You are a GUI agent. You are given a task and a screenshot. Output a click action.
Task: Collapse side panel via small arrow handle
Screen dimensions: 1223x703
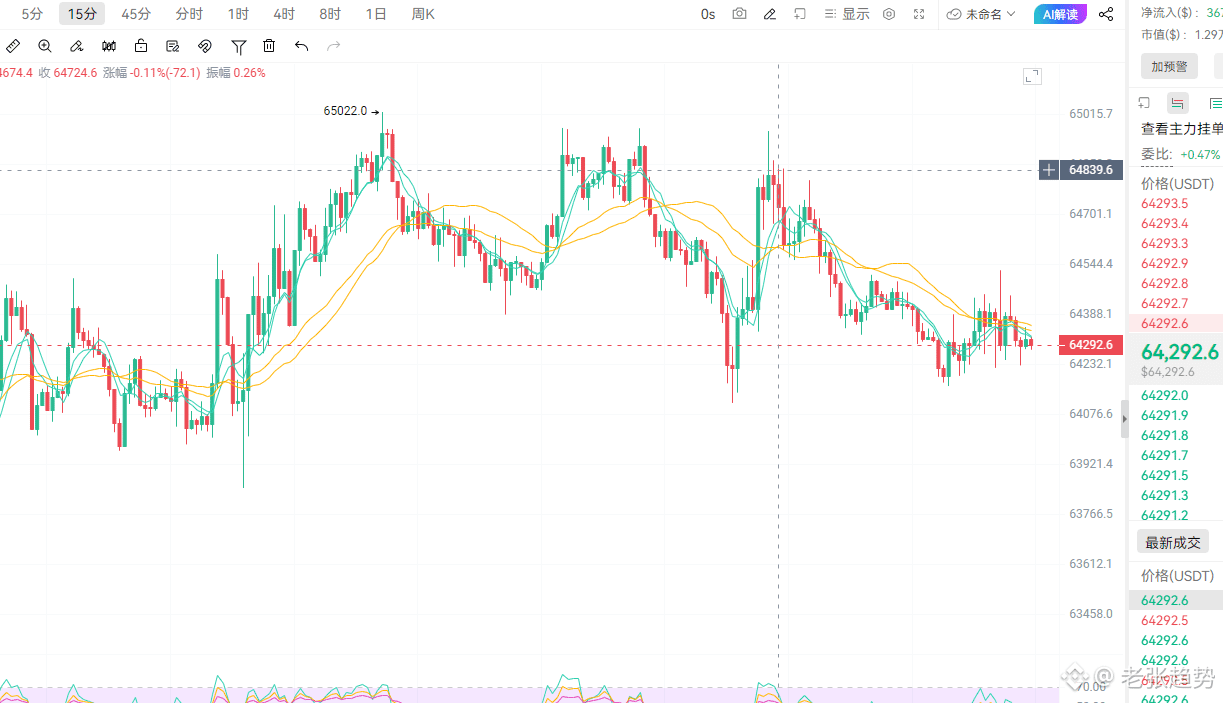(x=1124, y=420)
